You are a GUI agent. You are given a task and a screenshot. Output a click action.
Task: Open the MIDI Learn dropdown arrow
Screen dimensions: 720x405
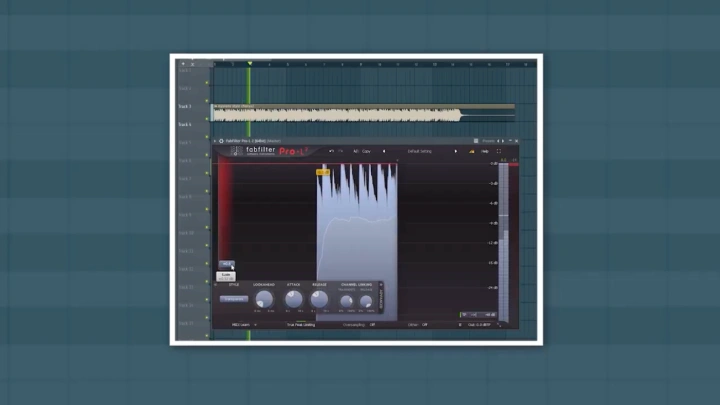click(255, 325)
